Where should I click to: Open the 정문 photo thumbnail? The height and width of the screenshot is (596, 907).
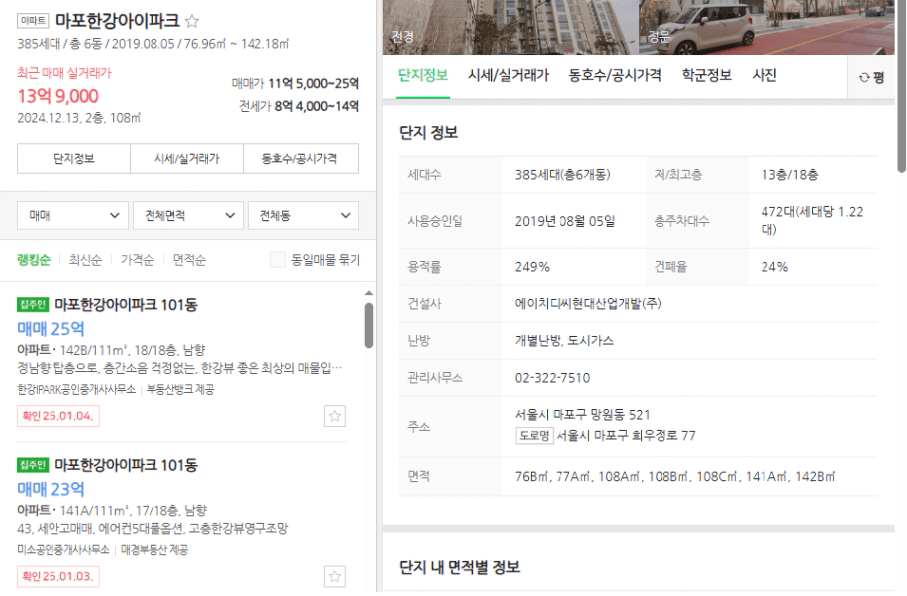(766, 27)
